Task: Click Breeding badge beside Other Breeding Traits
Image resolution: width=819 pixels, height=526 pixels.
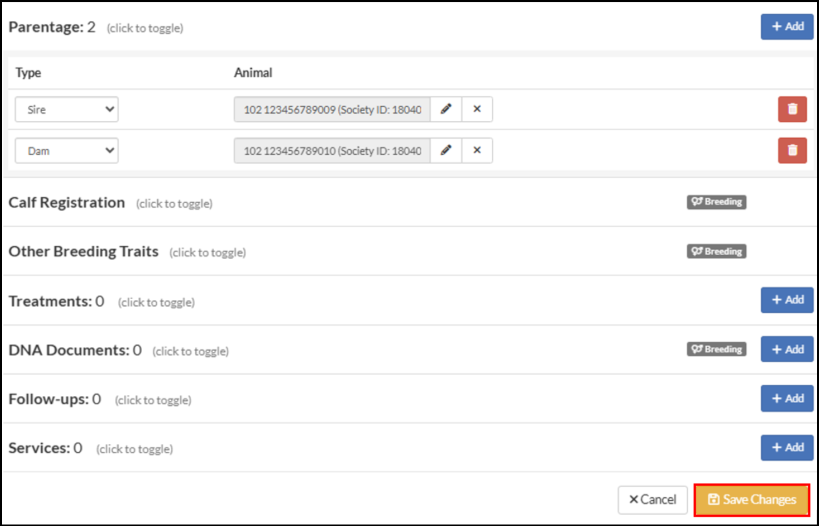Action: tap(717, 251)
